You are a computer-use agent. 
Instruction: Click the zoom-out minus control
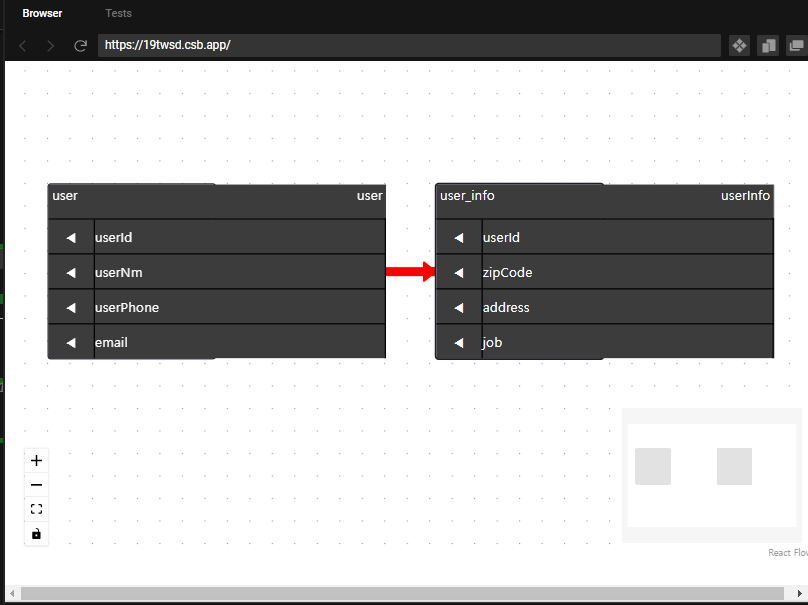[36, 484]
